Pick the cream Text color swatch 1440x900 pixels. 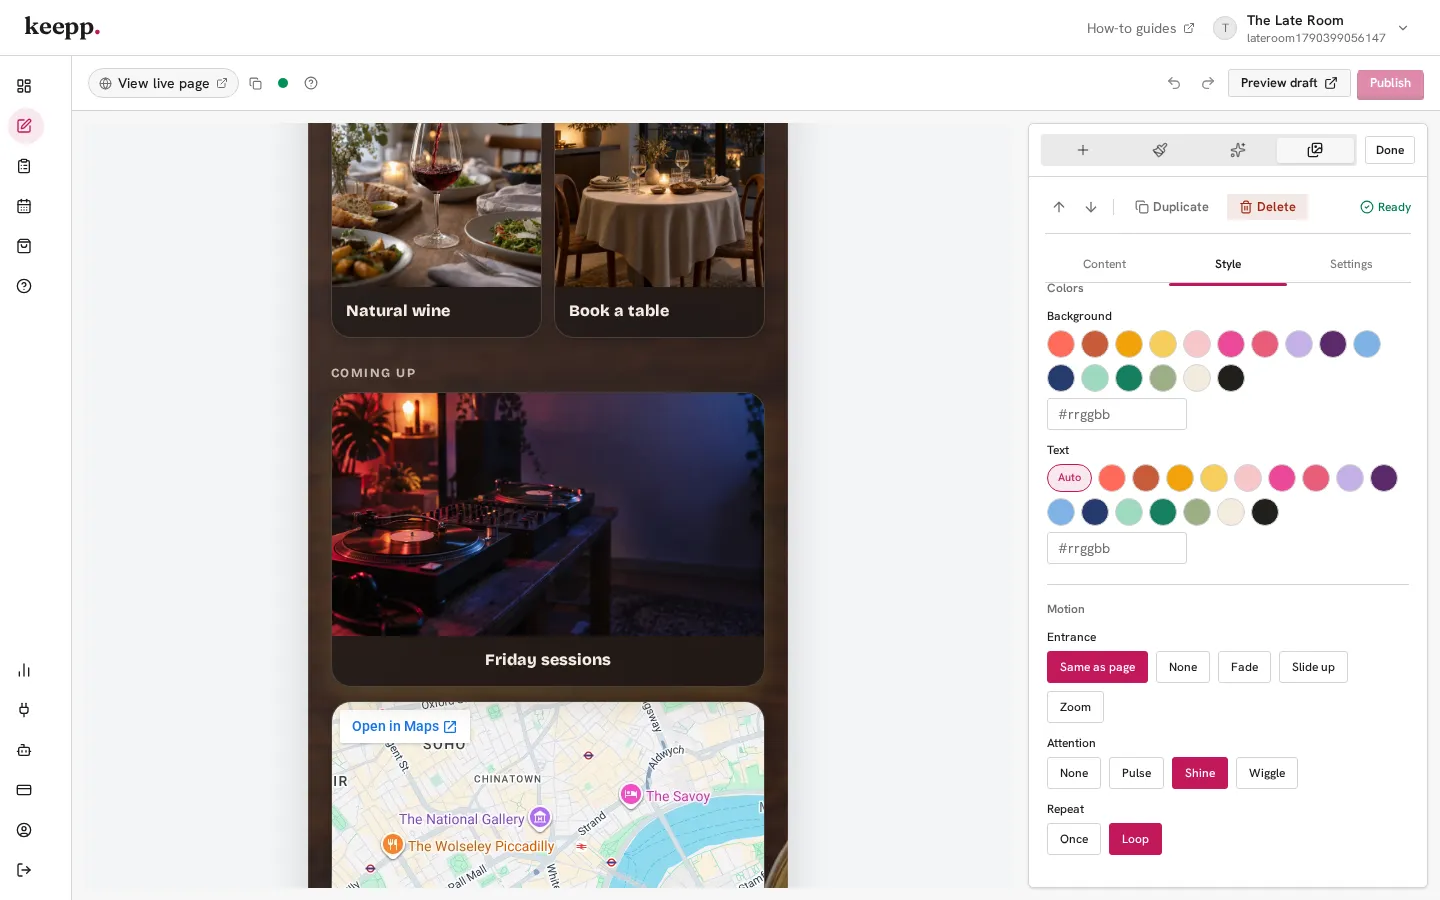[x=1231, y=512]
